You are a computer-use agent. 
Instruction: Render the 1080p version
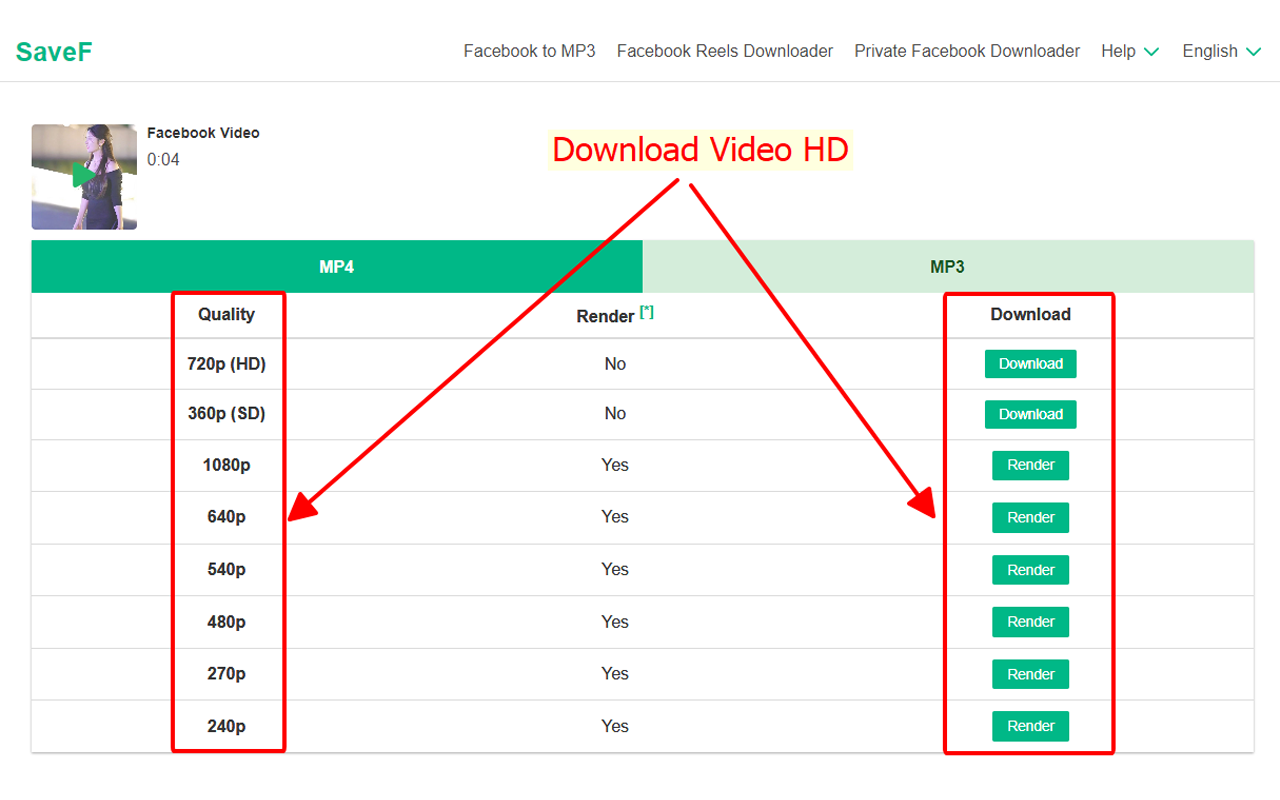(x=1030, y=465)
